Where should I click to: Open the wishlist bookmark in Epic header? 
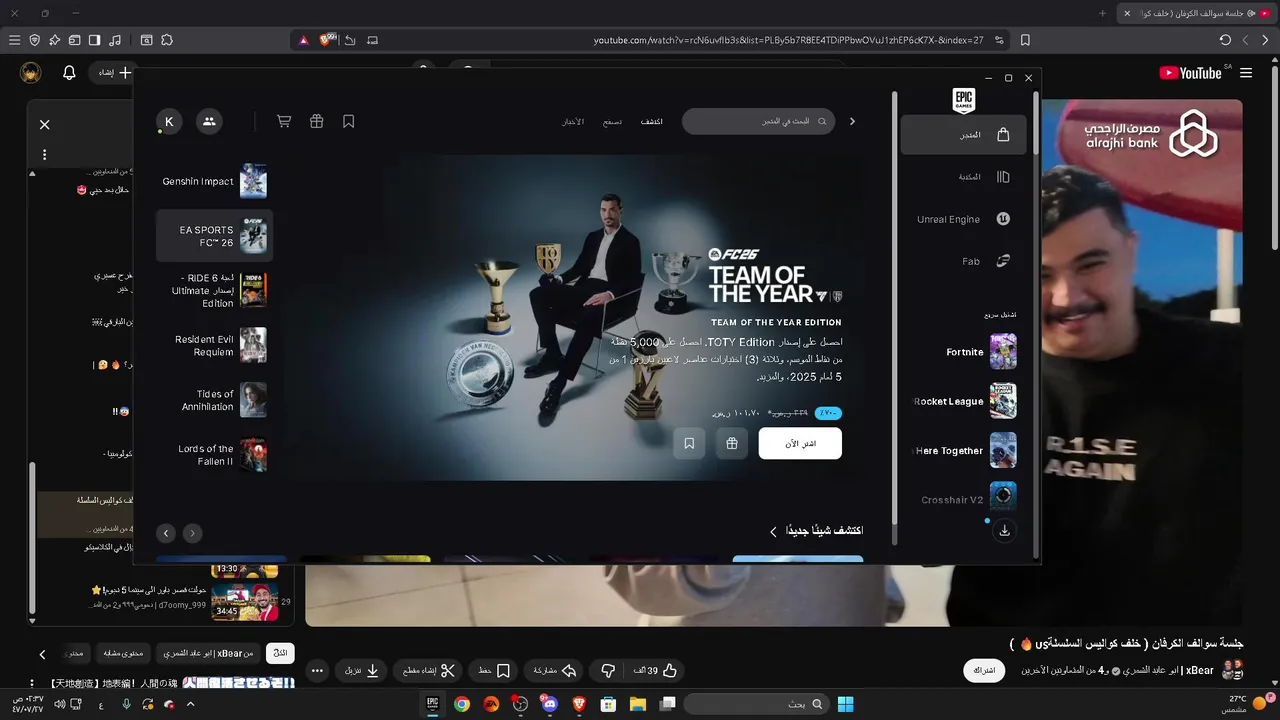348,121
